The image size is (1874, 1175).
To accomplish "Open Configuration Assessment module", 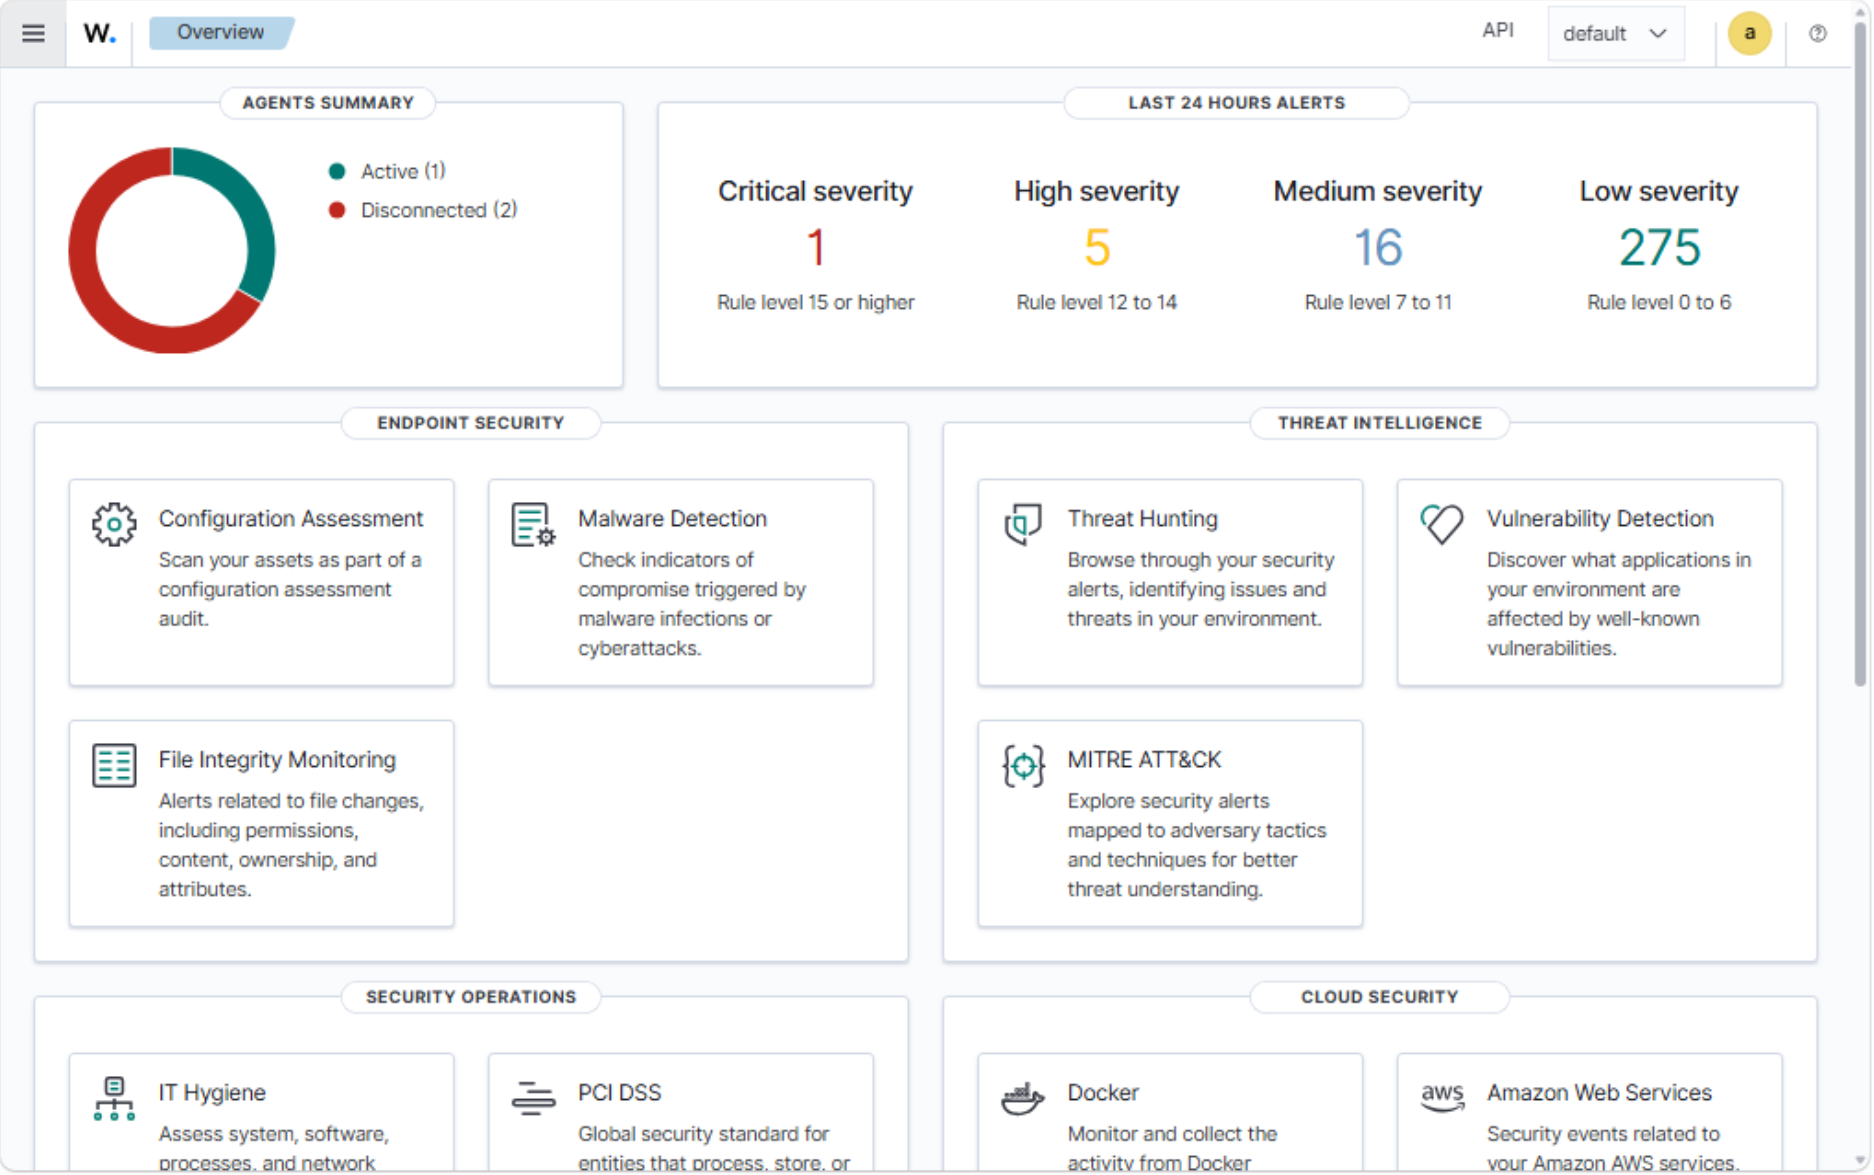I will coord(261,582).
